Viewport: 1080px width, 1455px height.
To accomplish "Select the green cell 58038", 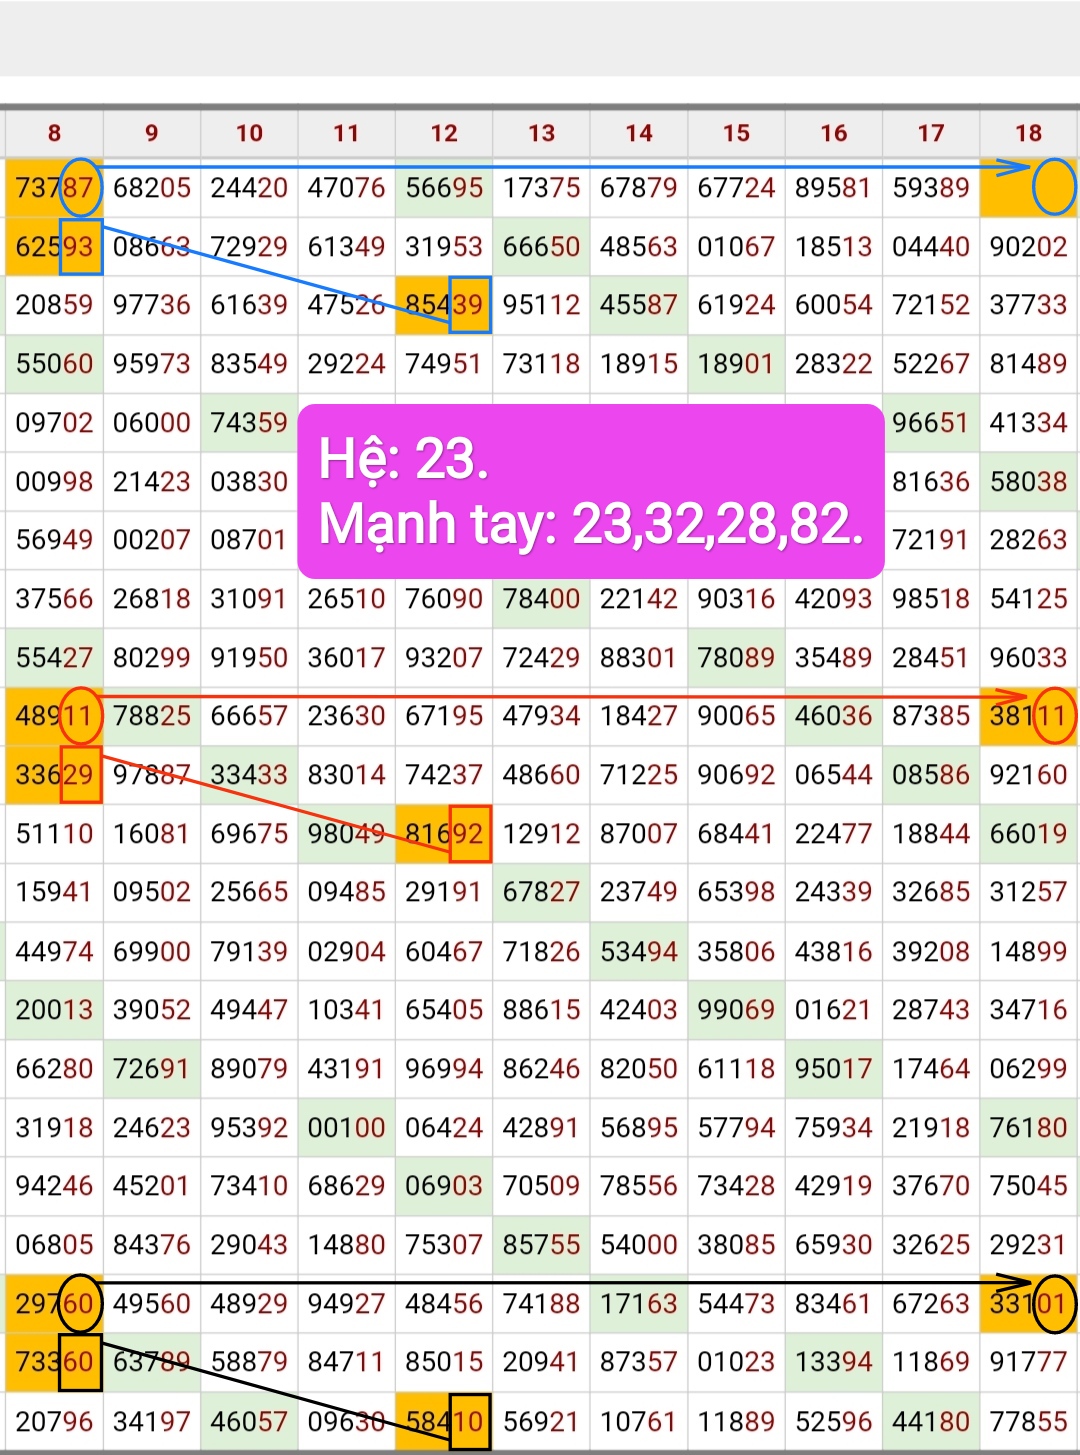I will 1028,482.
